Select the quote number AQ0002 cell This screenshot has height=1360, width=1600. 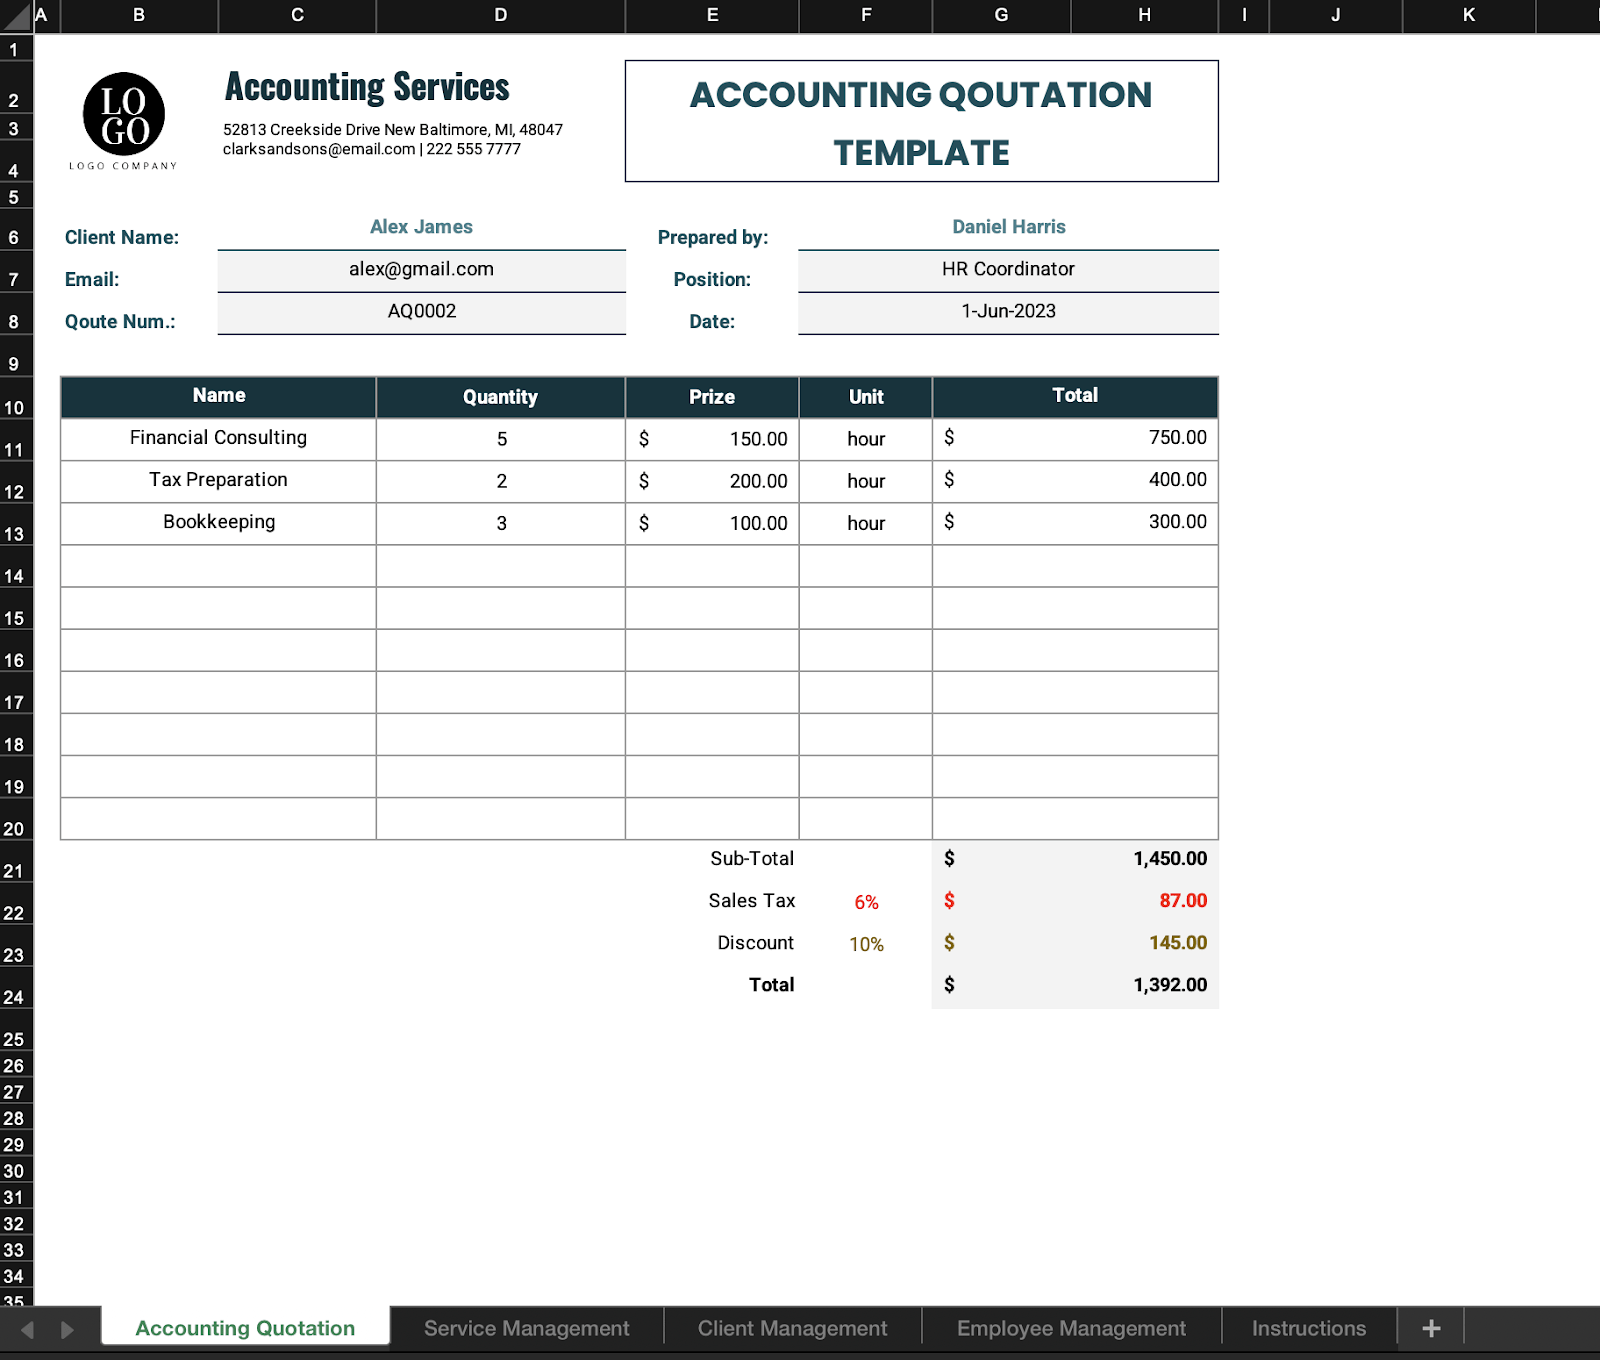(x=421, y=311)
